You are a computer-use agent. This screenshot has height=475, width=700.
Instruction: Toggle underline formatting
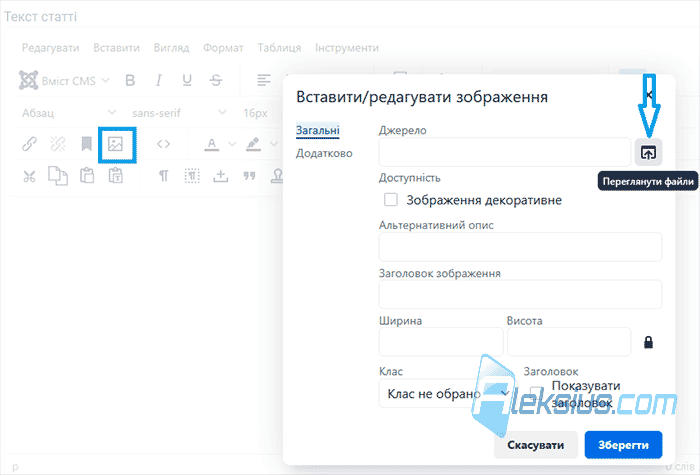click(x=187, y=80)
